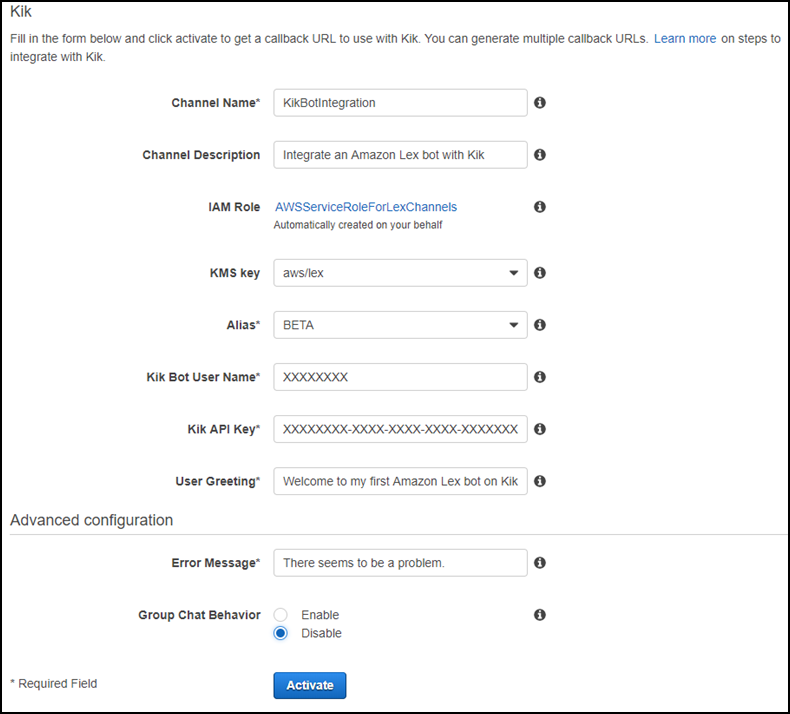Viewport: 790px width, 714px height.
Task: Click the info icon beside User Greeting
Action: 540,481
